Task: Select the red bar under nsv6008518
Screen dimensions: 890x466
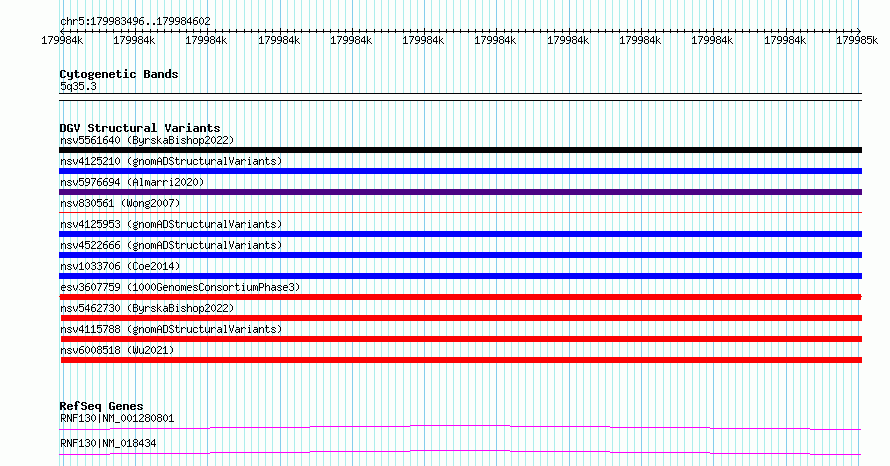Action: click(461, 360)
